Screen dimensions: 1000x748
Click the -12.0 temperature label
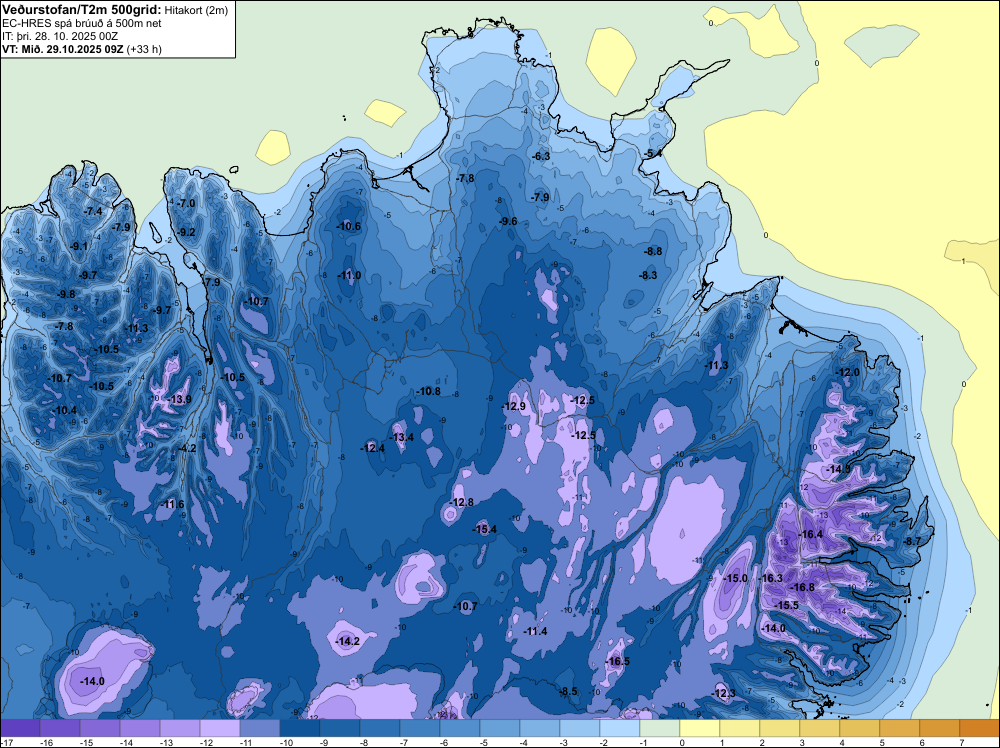[x=848, y=372]
